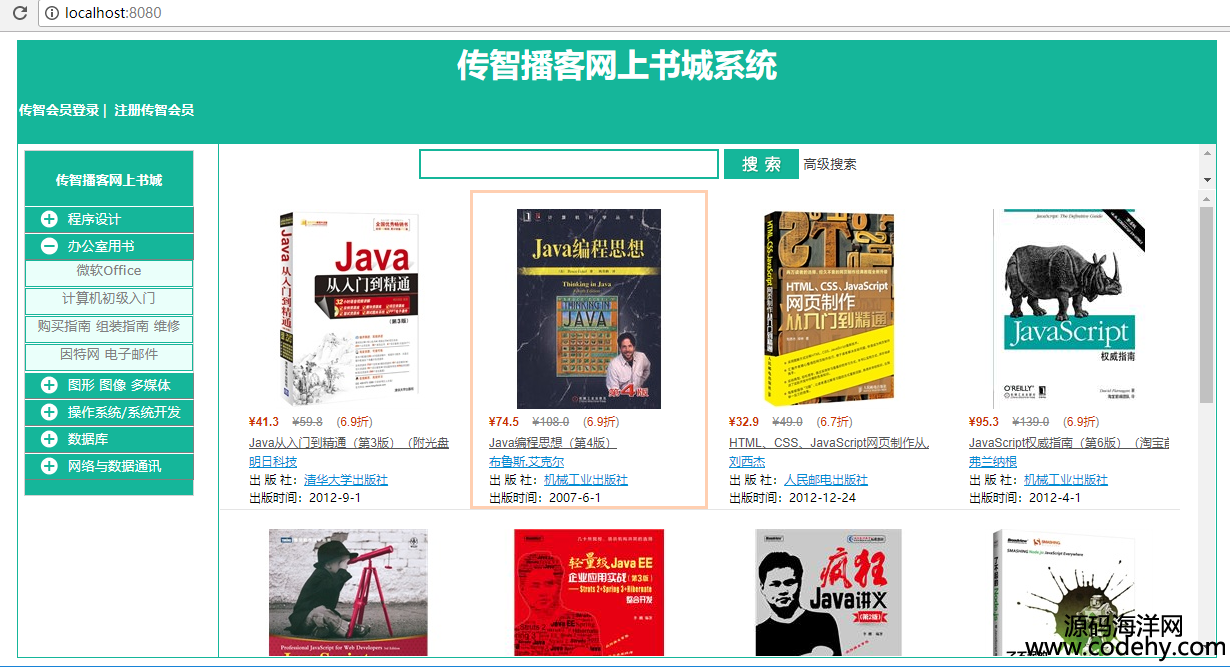Image resolution: width=1230 pixels, height=667 pixels.
Task: Open the 疯狂Java讲义 book cover
Action: click(829, 592)
